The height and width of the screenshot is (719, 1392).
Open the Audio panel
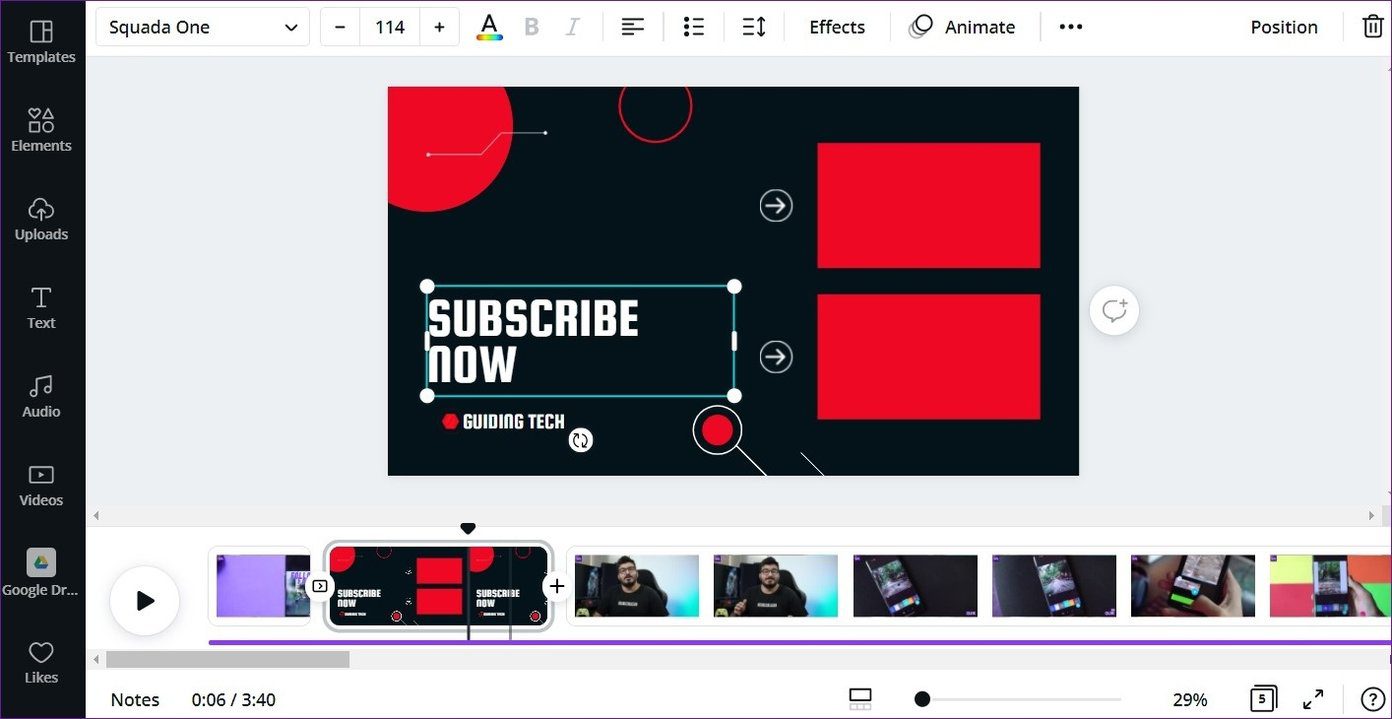pos(41,397)
